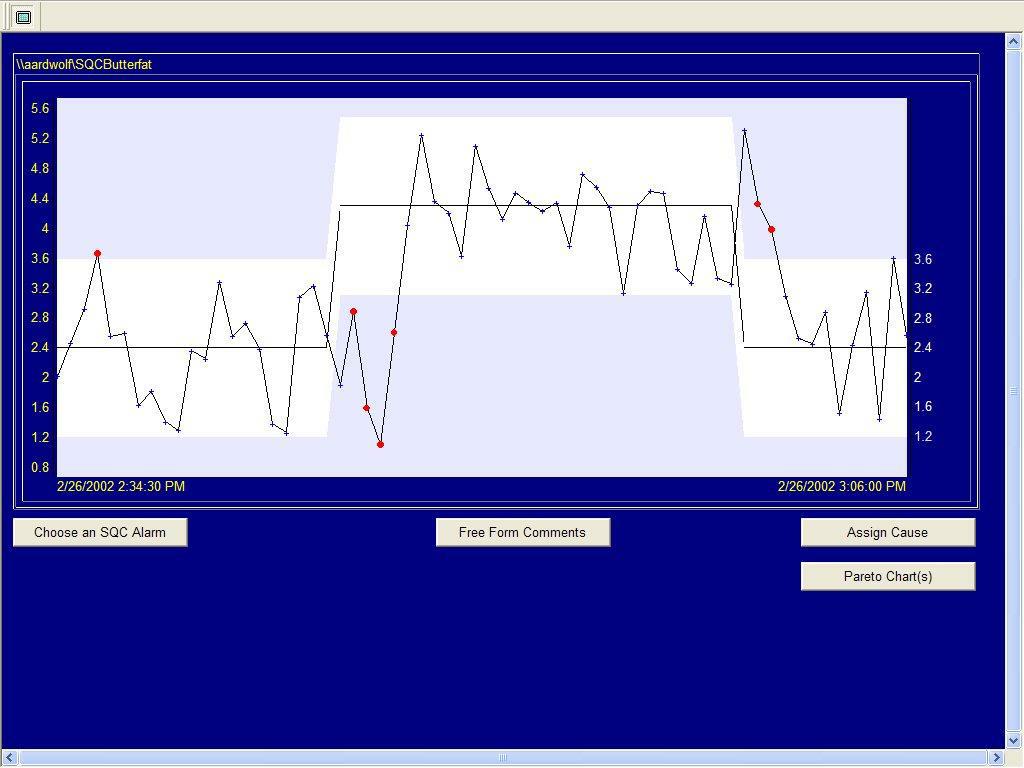The image size is (1024, 768).
Task: Select red alarm point near 3.6 on left
Action: pos(97,253)
